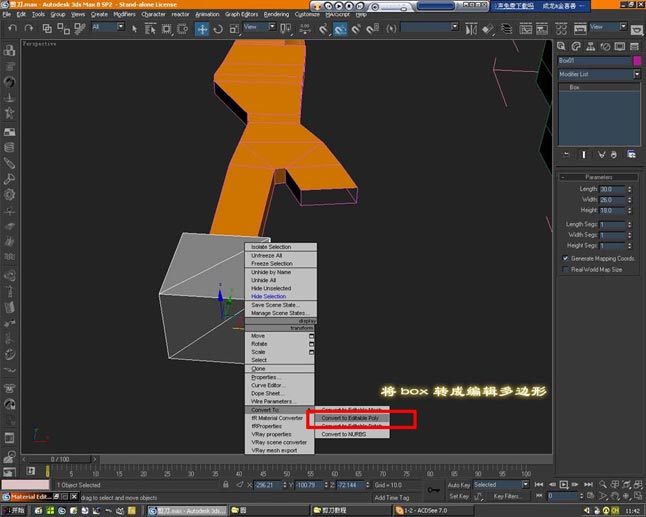Toggle the Set Key mode button
The height and width of the screenshot is (517, 646).
pyautogui.click(x=459, y=496)
